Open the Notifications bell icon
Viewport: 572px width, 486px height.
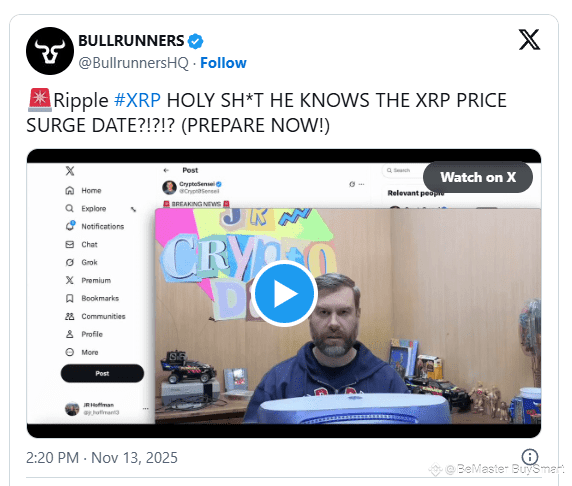point(70,226)
